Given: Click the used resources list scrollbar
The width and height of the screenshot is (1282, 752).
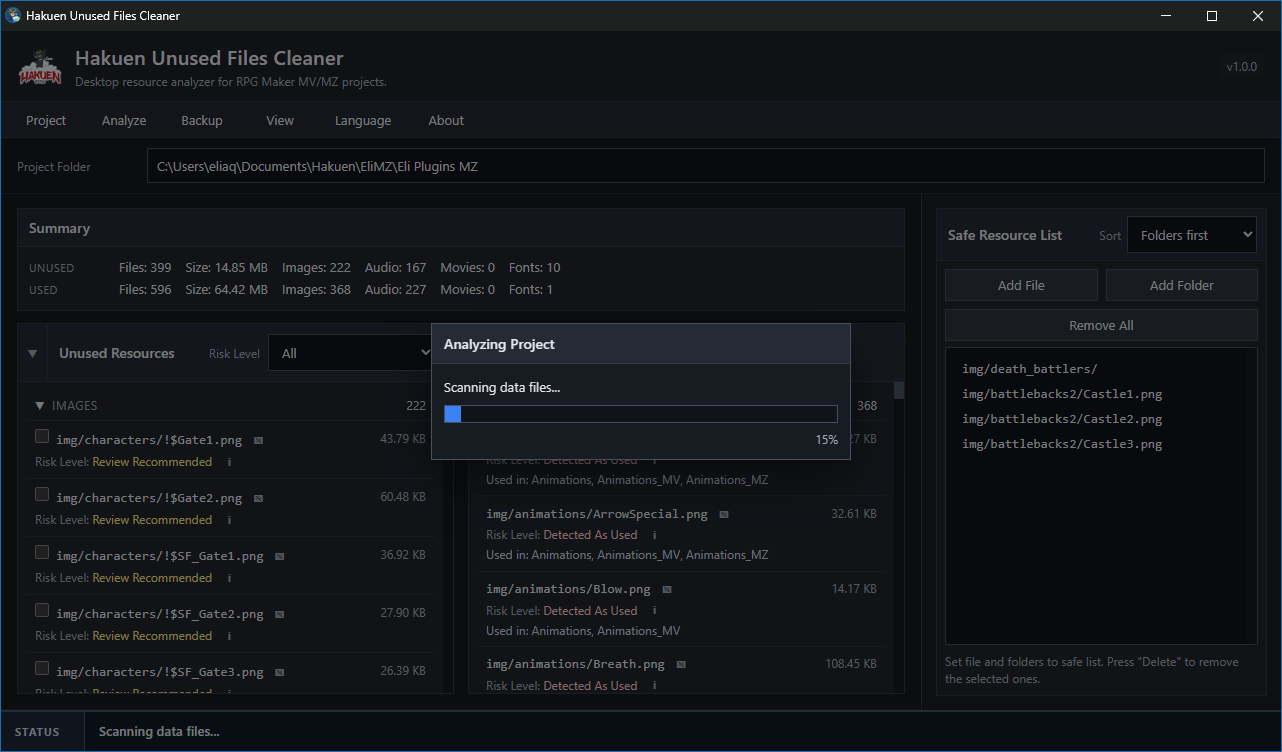Looking at the screenshot, I should (899, 390).
